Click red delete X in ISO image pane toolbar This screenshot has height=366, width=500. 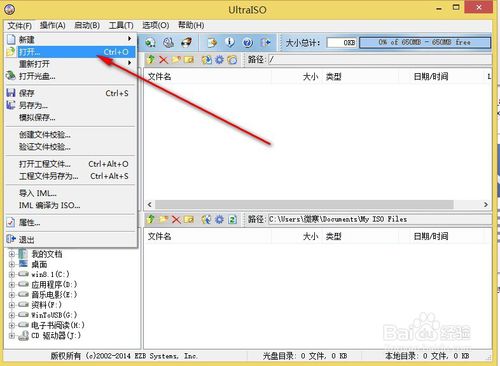coord(163,60)
